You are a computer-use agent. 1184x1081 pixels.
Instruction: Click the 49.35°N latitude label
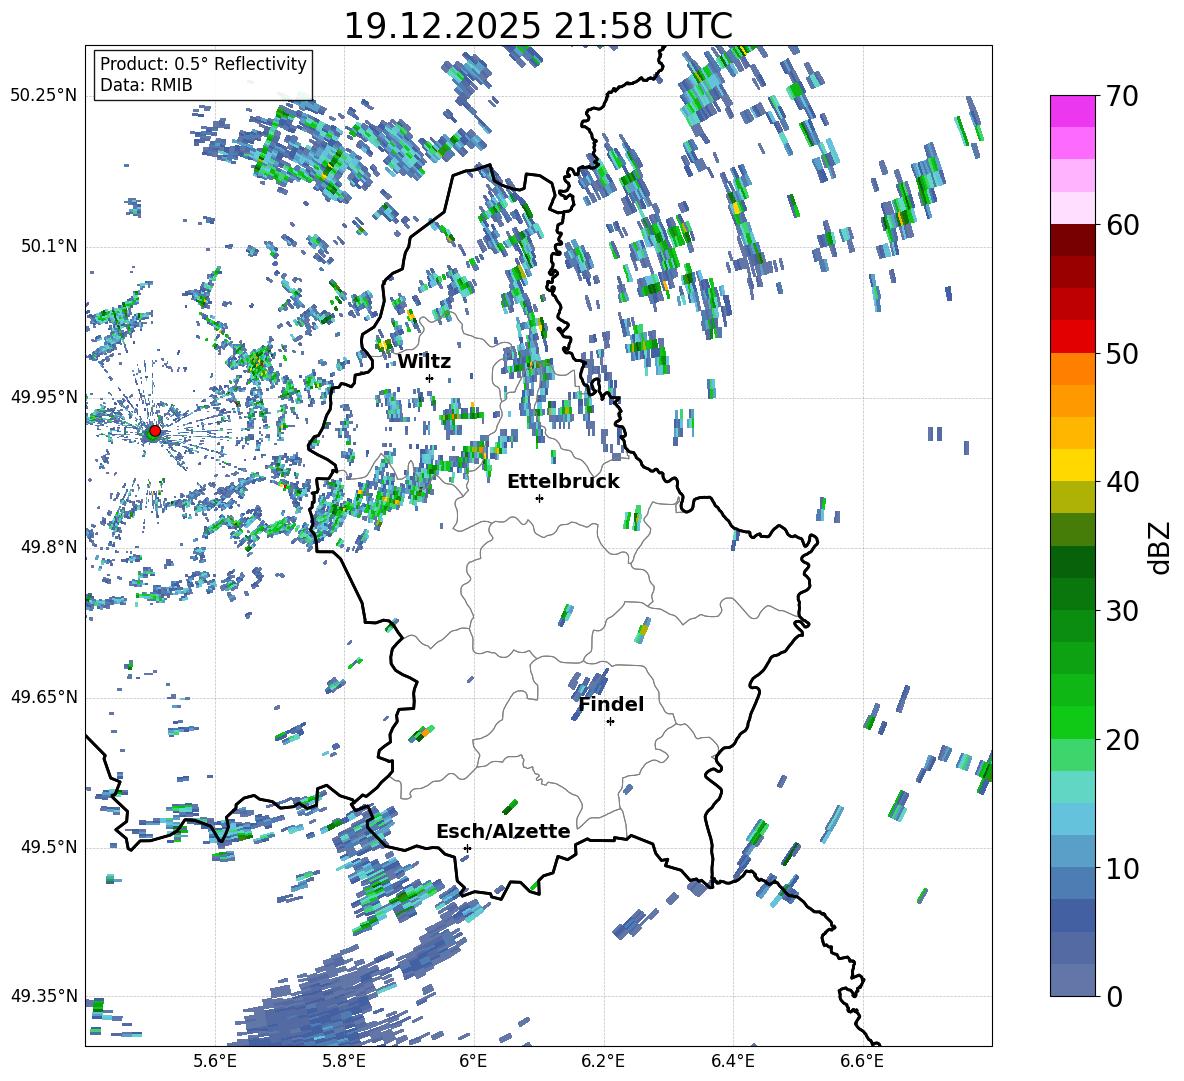coord(44,996)
